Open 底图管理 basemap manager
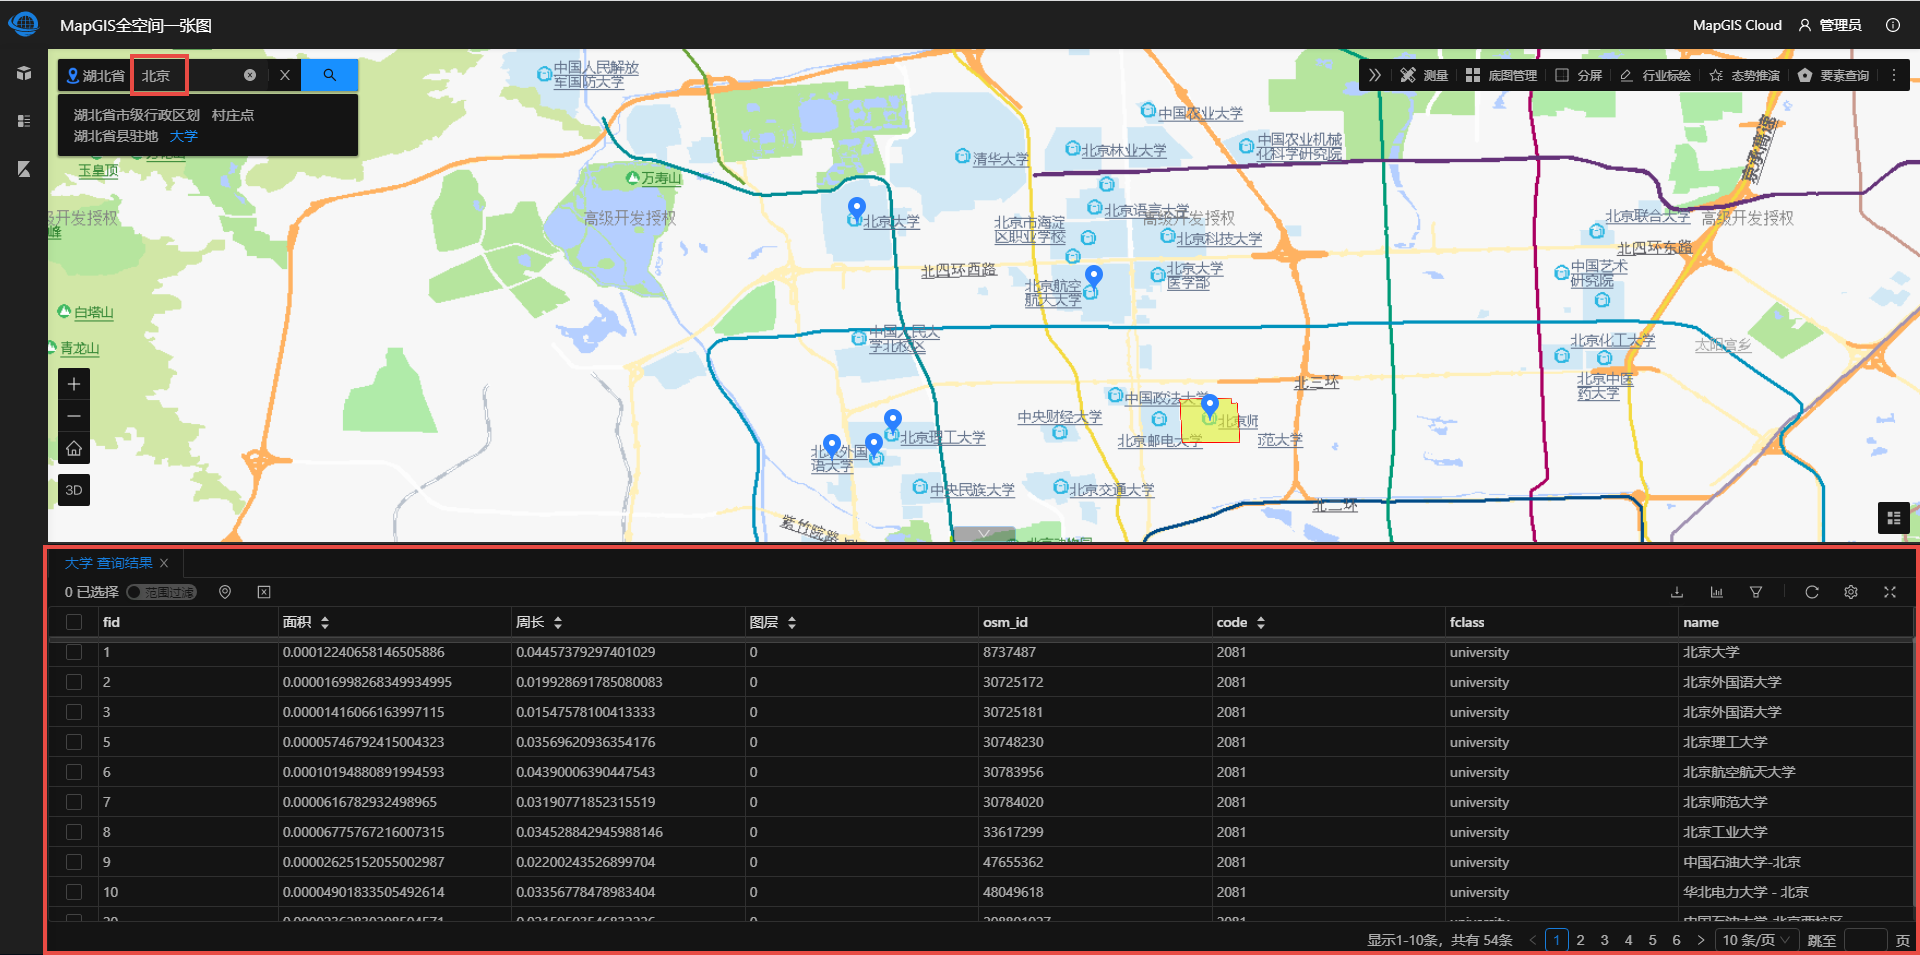 click(x=1501, y=75)
